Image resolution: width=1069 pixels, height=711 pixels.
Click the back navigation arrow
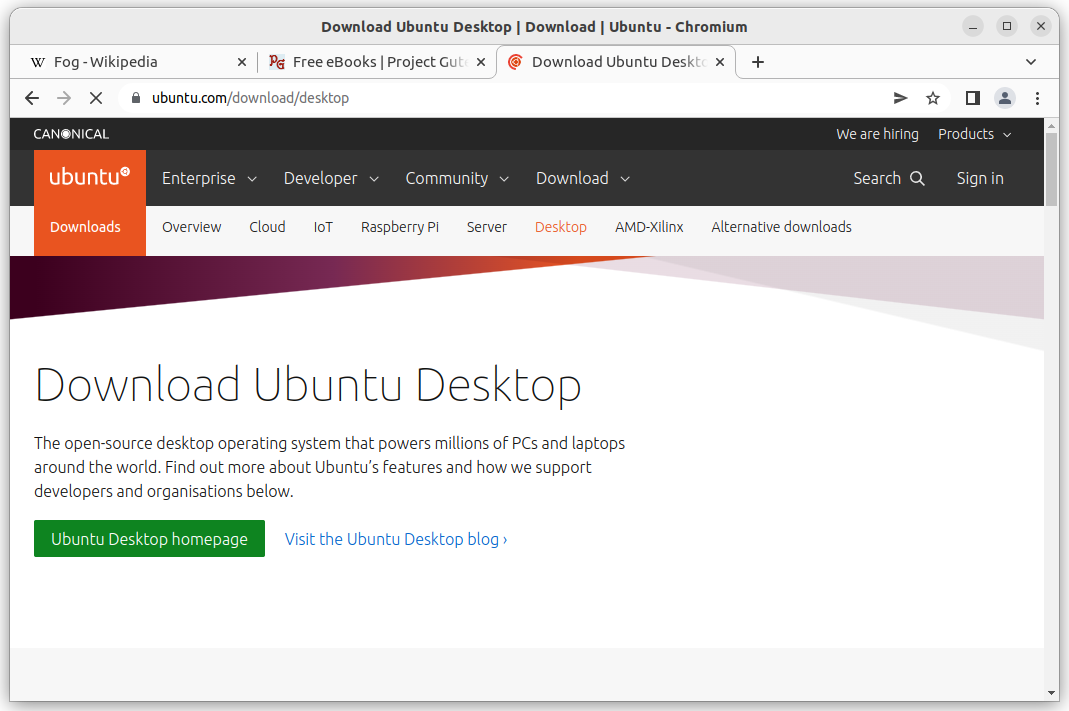click(31, 97)
